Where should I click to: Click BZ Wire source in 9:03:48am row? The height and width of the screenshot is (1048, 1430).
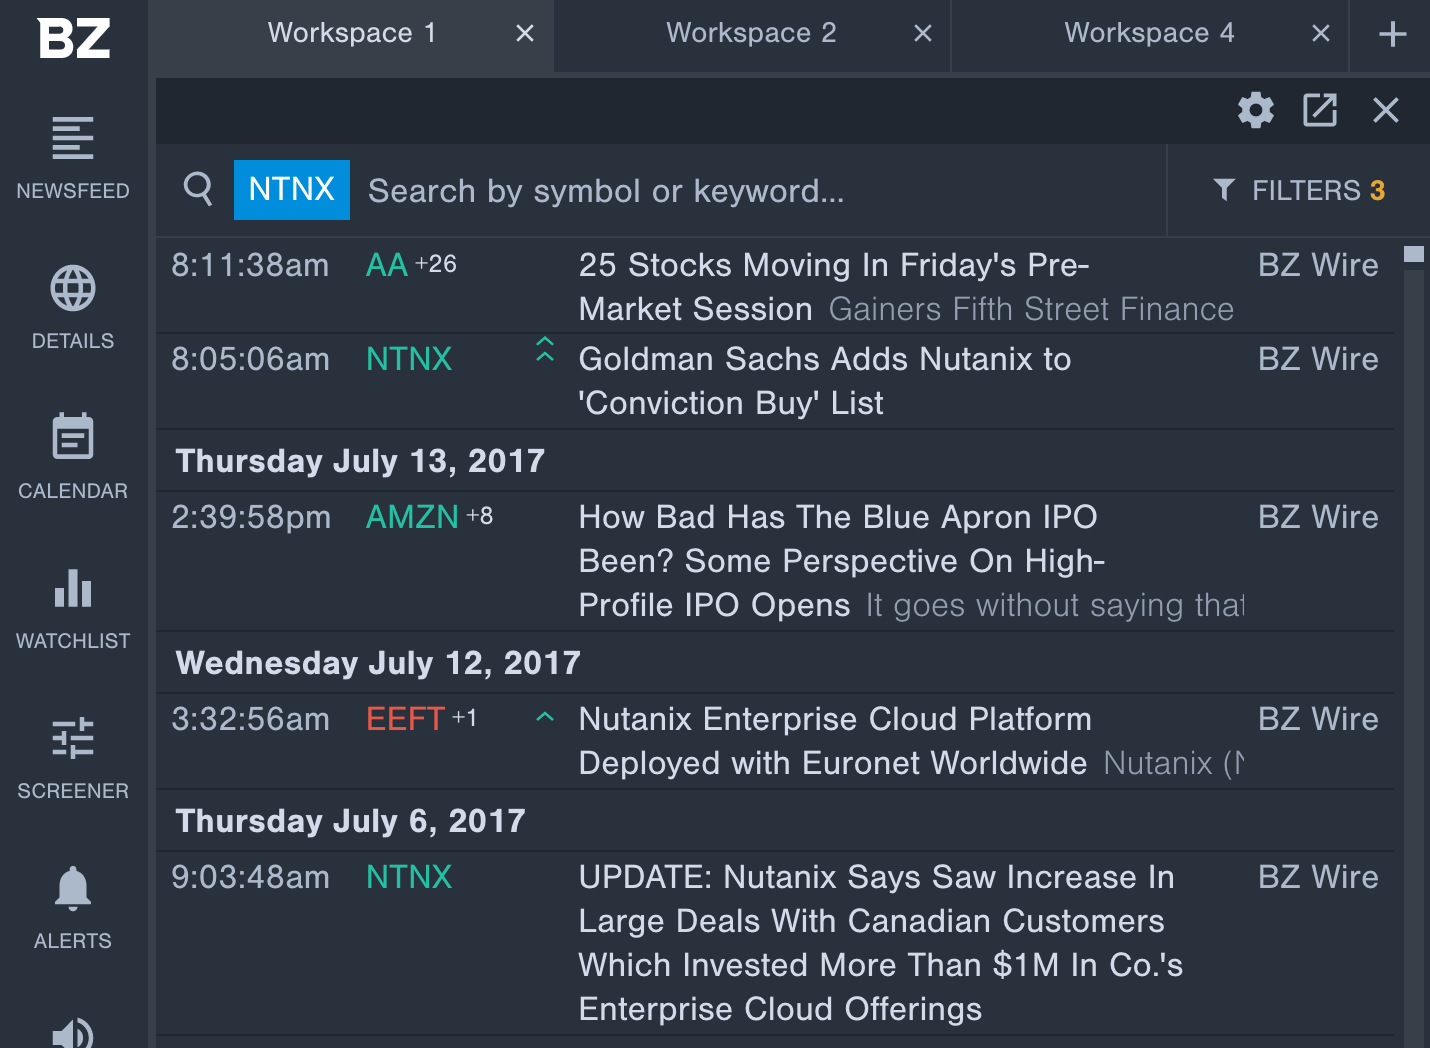pyautogui.click(x=1318, y=877)
